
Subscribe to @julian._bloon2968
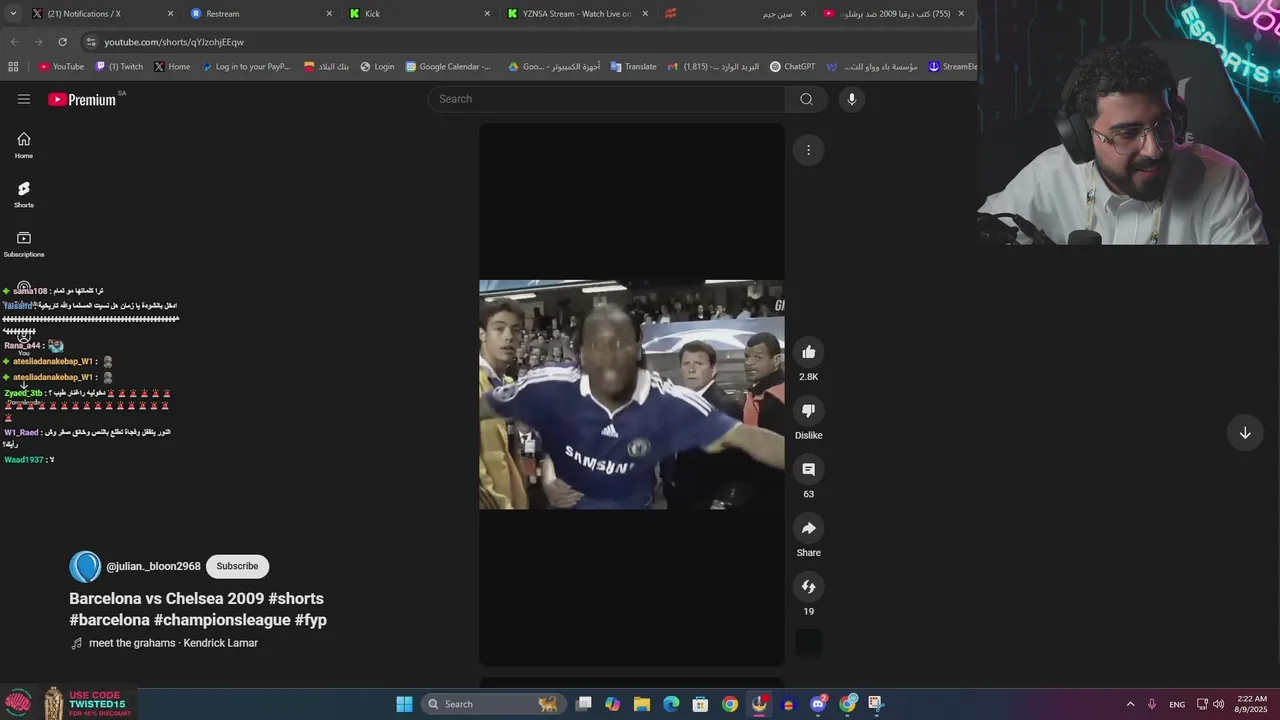click(x=237, y=566)
